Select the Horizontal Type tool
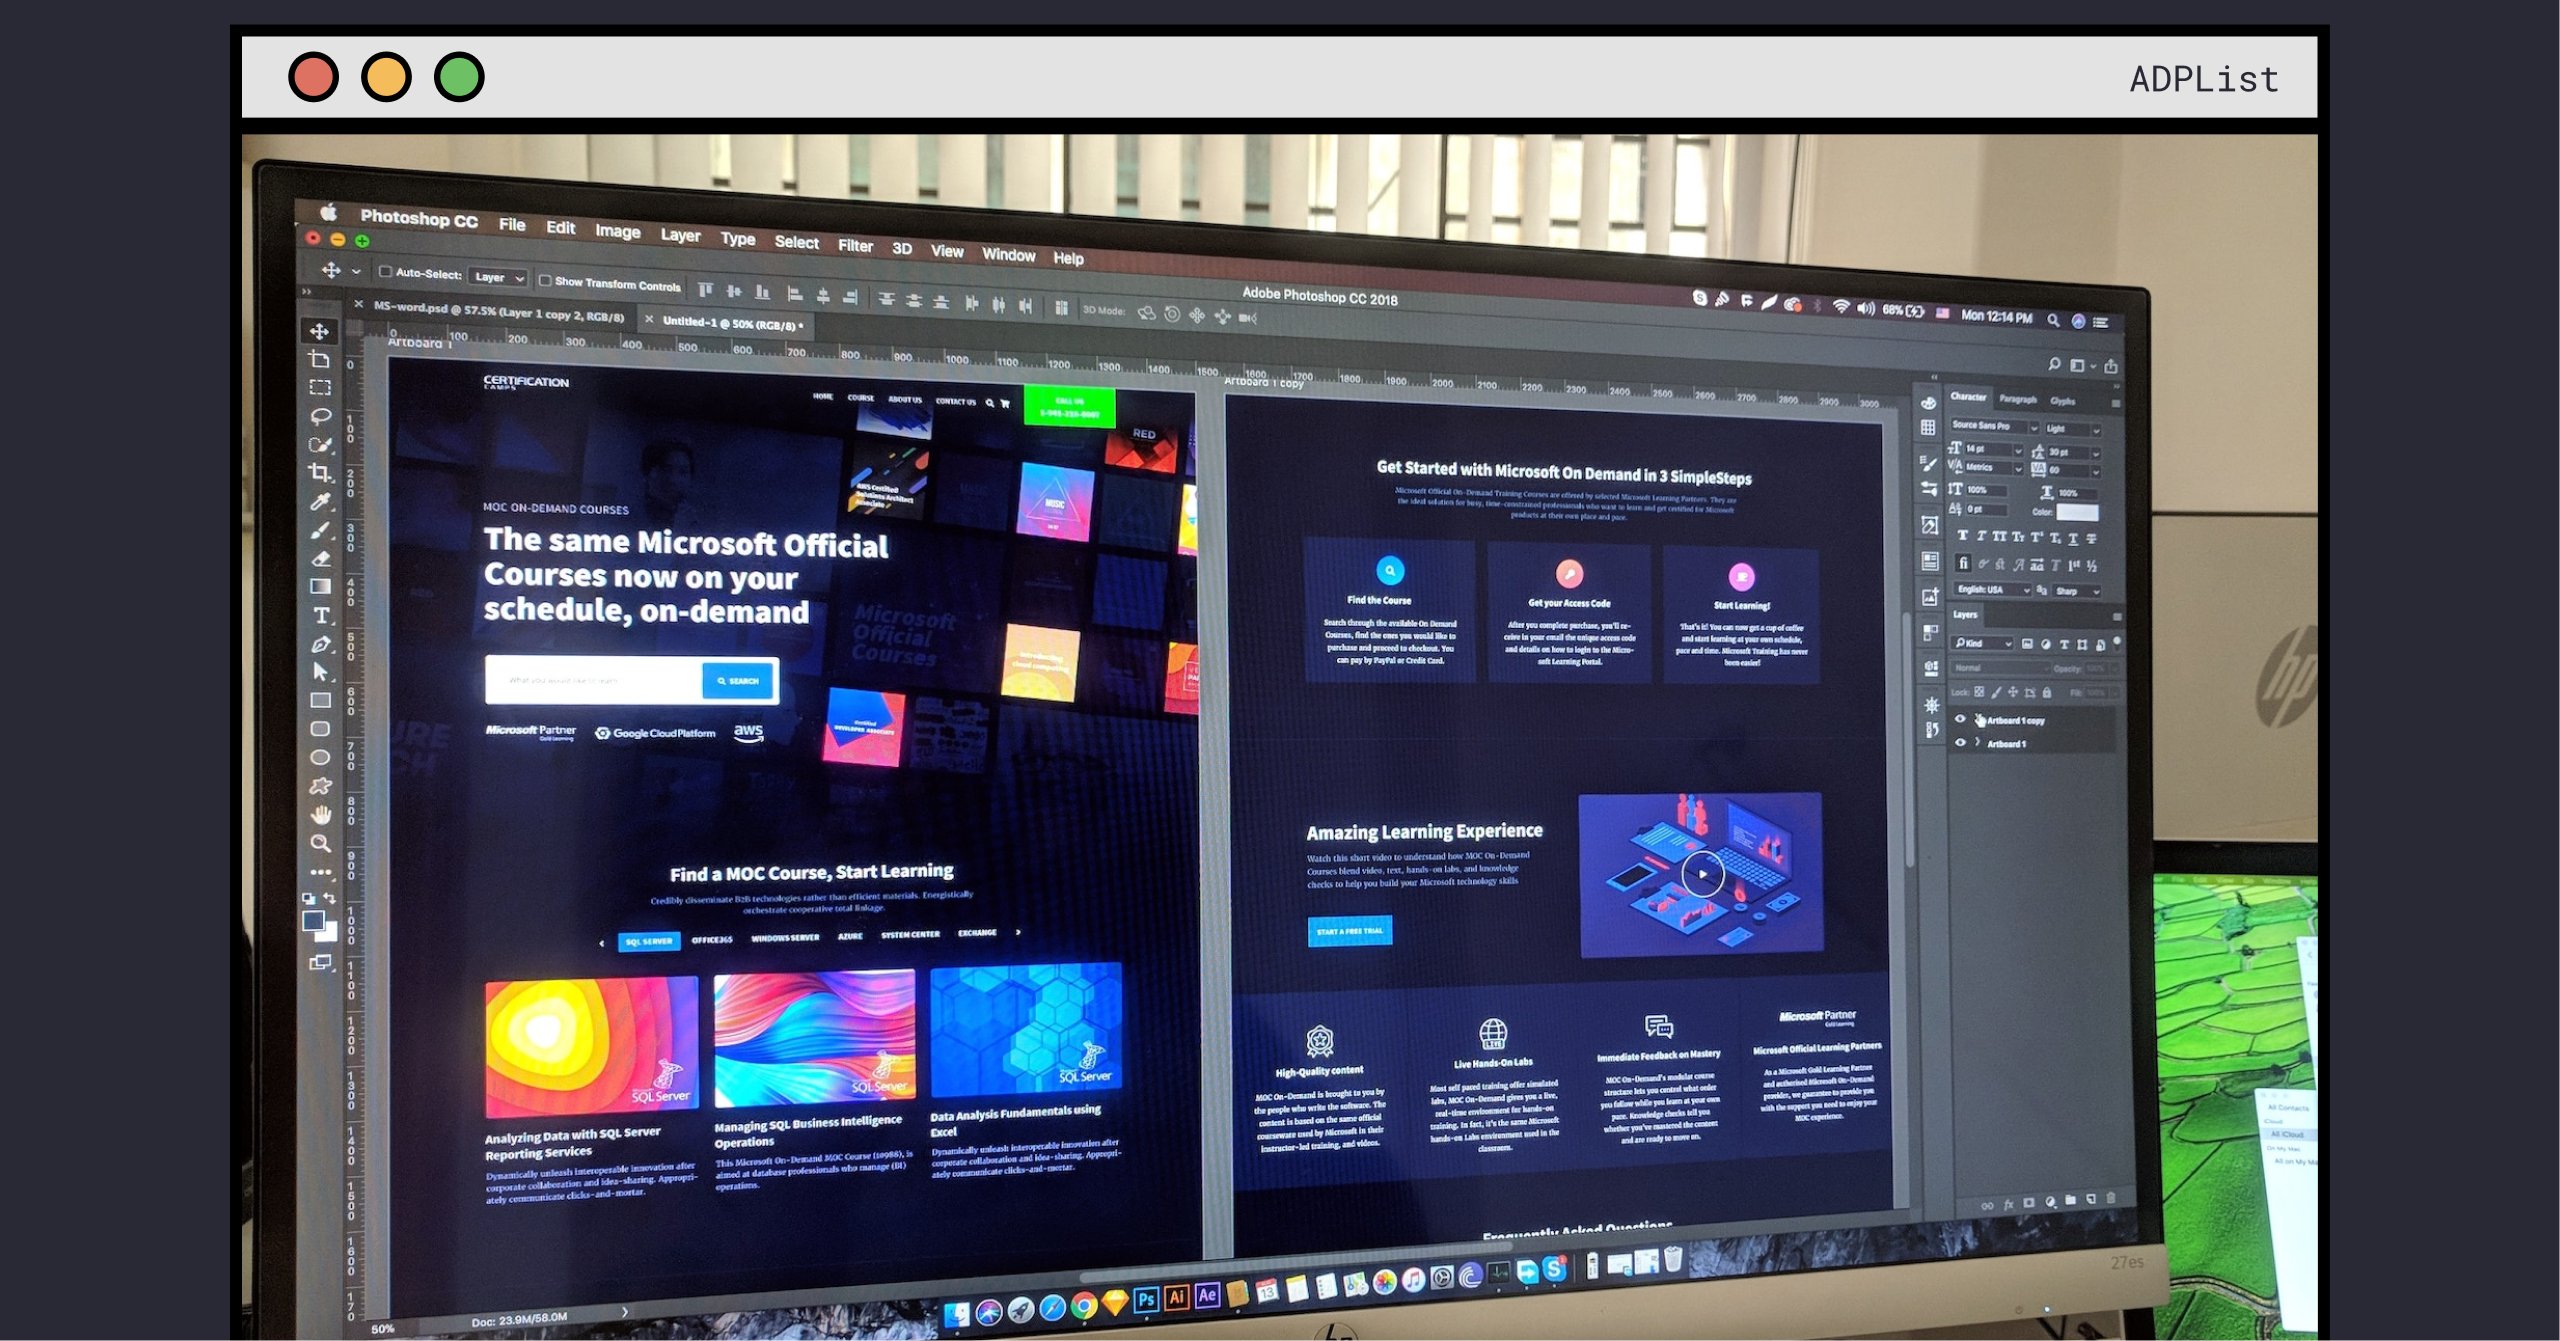 click(320, 615)
